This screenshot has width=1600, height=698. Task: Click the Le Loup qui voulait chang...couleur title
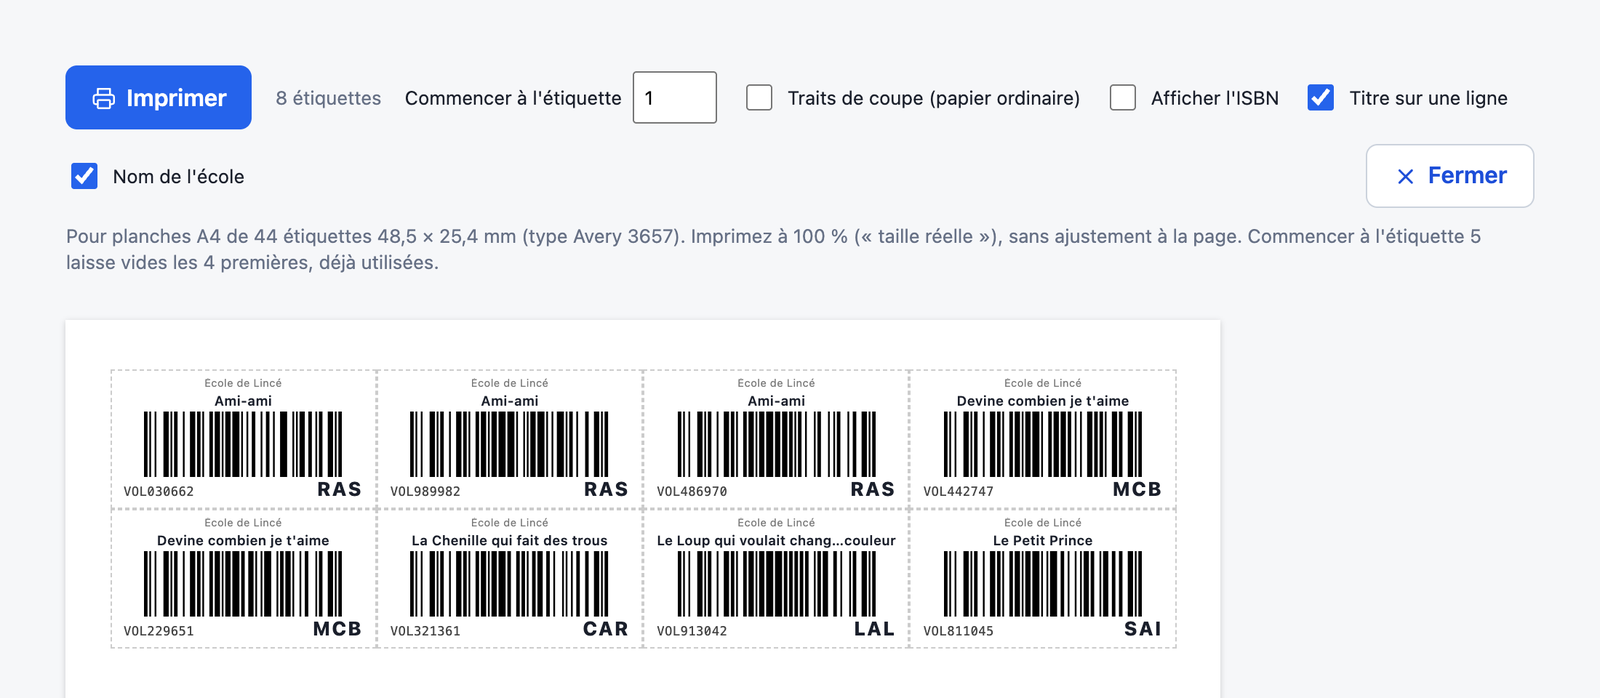[x=776, y=541]
